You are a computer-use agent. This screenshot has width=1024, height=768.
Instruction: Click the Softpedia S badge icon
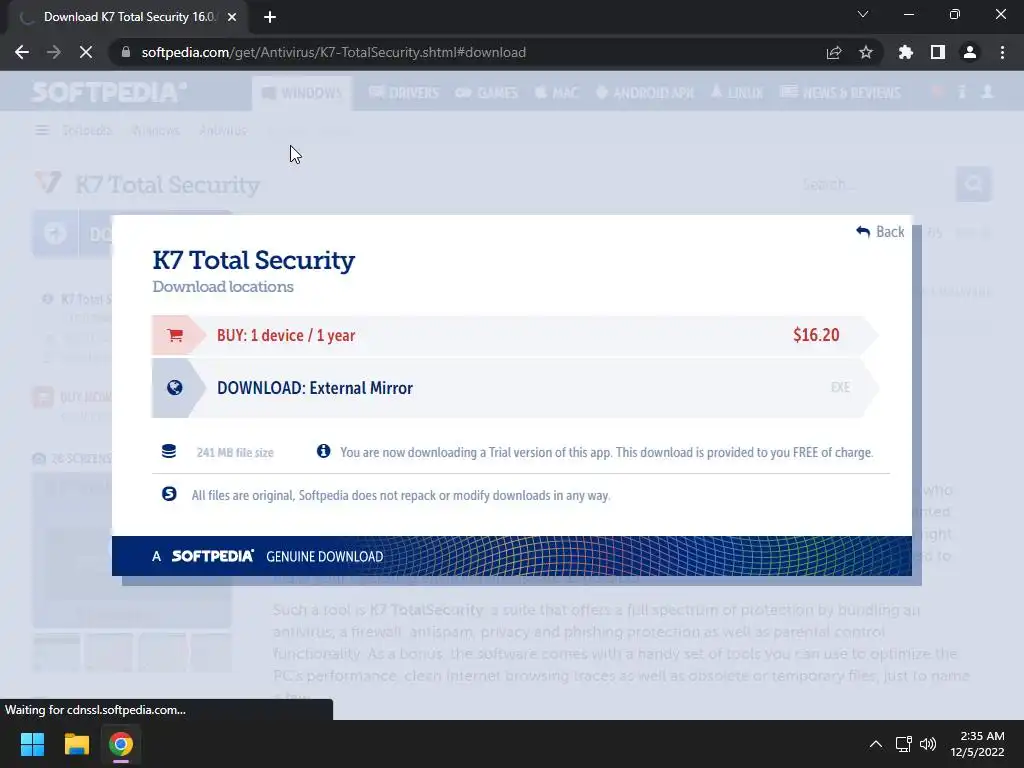coord(169,494)
